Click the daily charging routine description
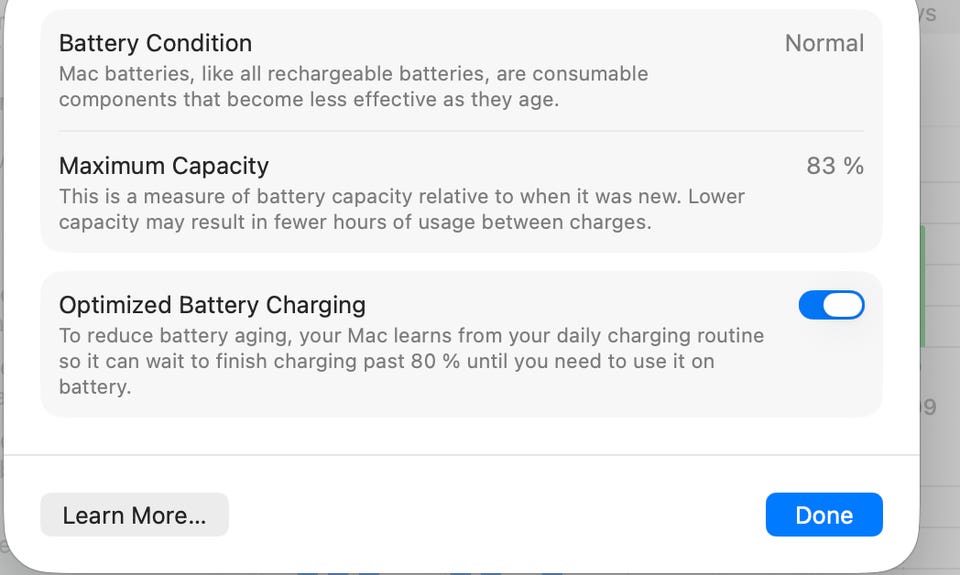960x575 pixels. (410, 348)
